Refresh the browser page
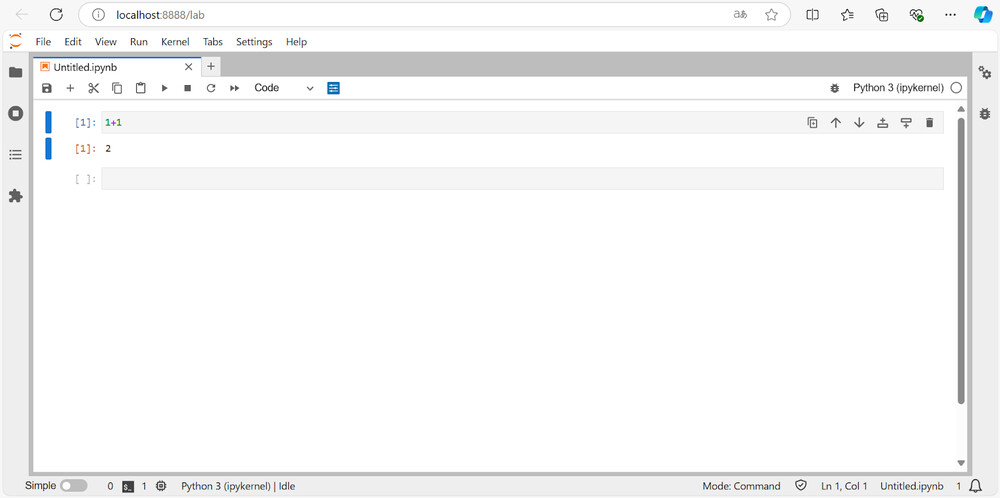 56,15
